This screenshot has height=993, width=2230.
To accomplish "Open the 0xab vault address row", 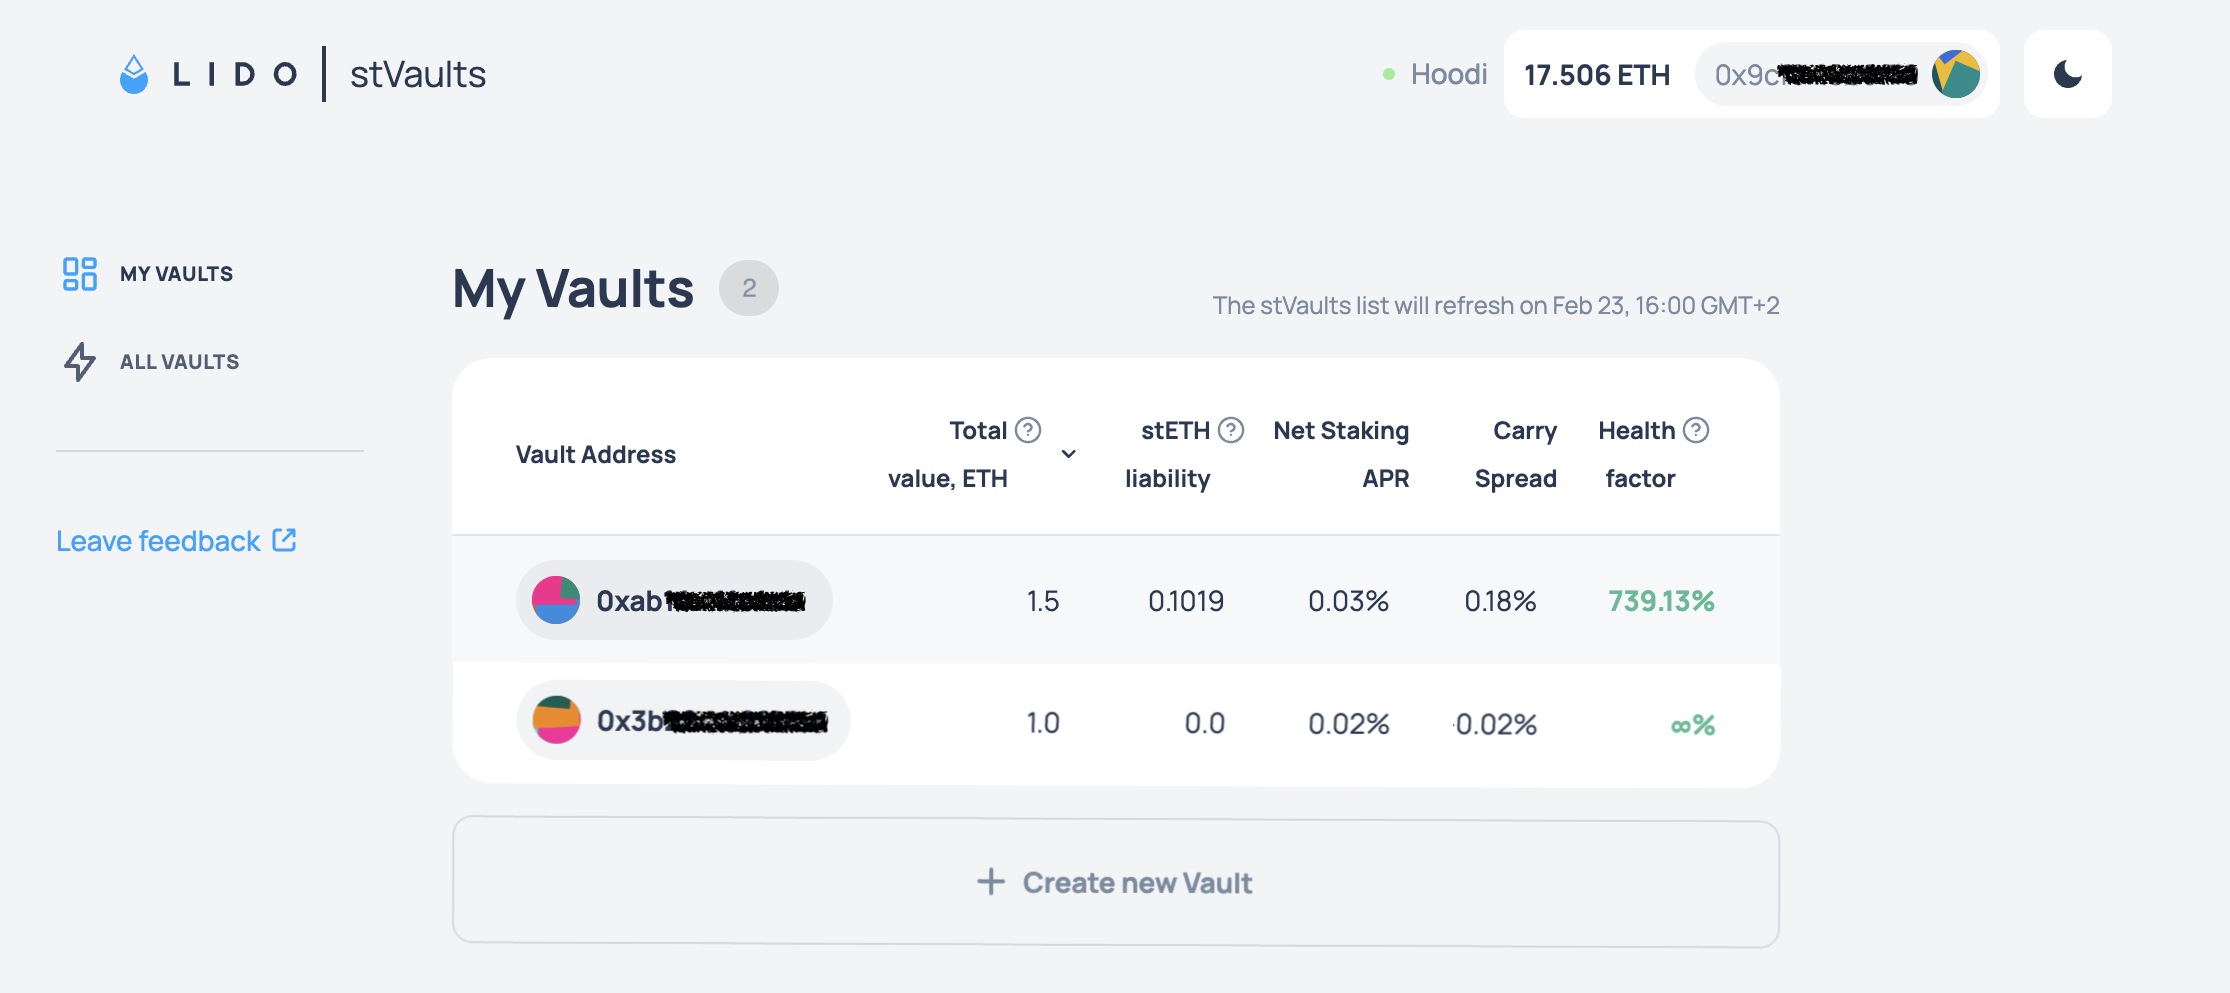I will (700, 601).
